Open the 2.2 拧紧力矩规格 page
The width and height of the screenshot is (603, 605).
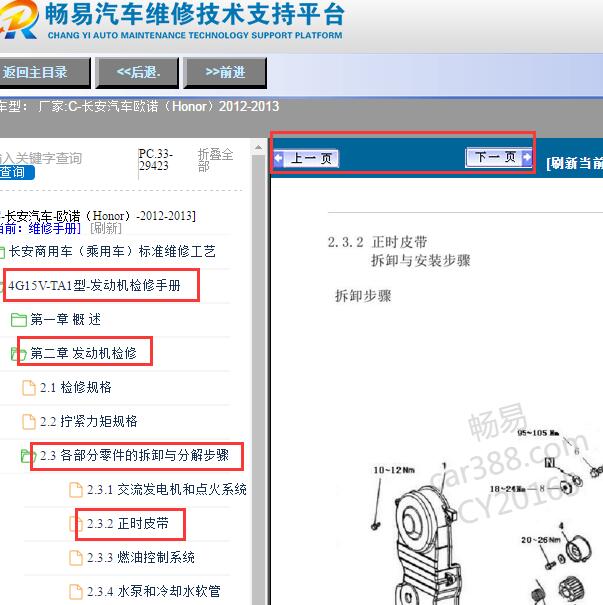[89, 421]
